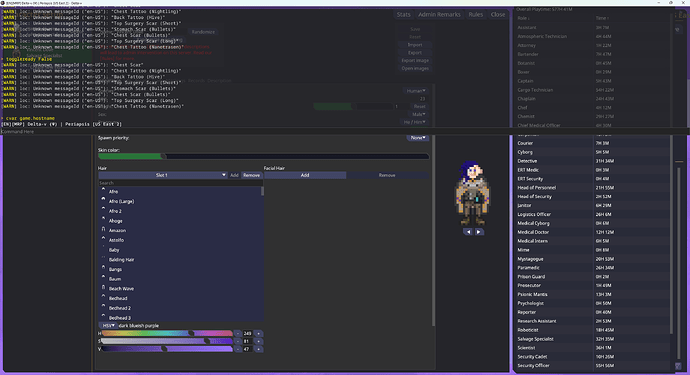
Task: Click the hair Search input field
Action: [x=180, y=183]
